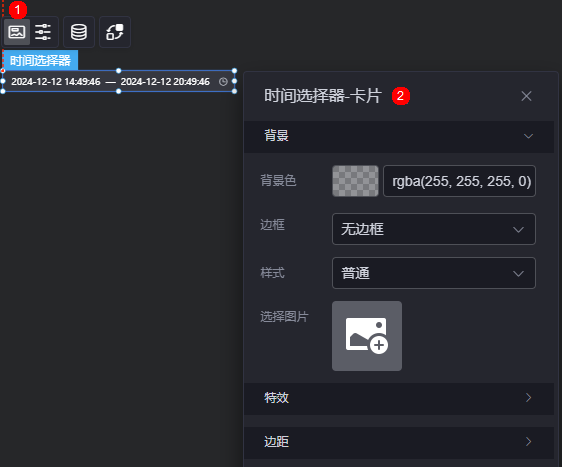Viewport: 562px width, 467px height.
Task: Collapse the 背景 section
Action: (399, 137)
